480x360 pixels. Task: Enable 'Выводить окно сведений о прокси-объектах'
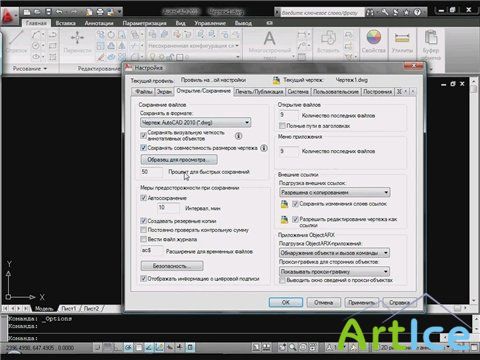(x=282, y=280)
